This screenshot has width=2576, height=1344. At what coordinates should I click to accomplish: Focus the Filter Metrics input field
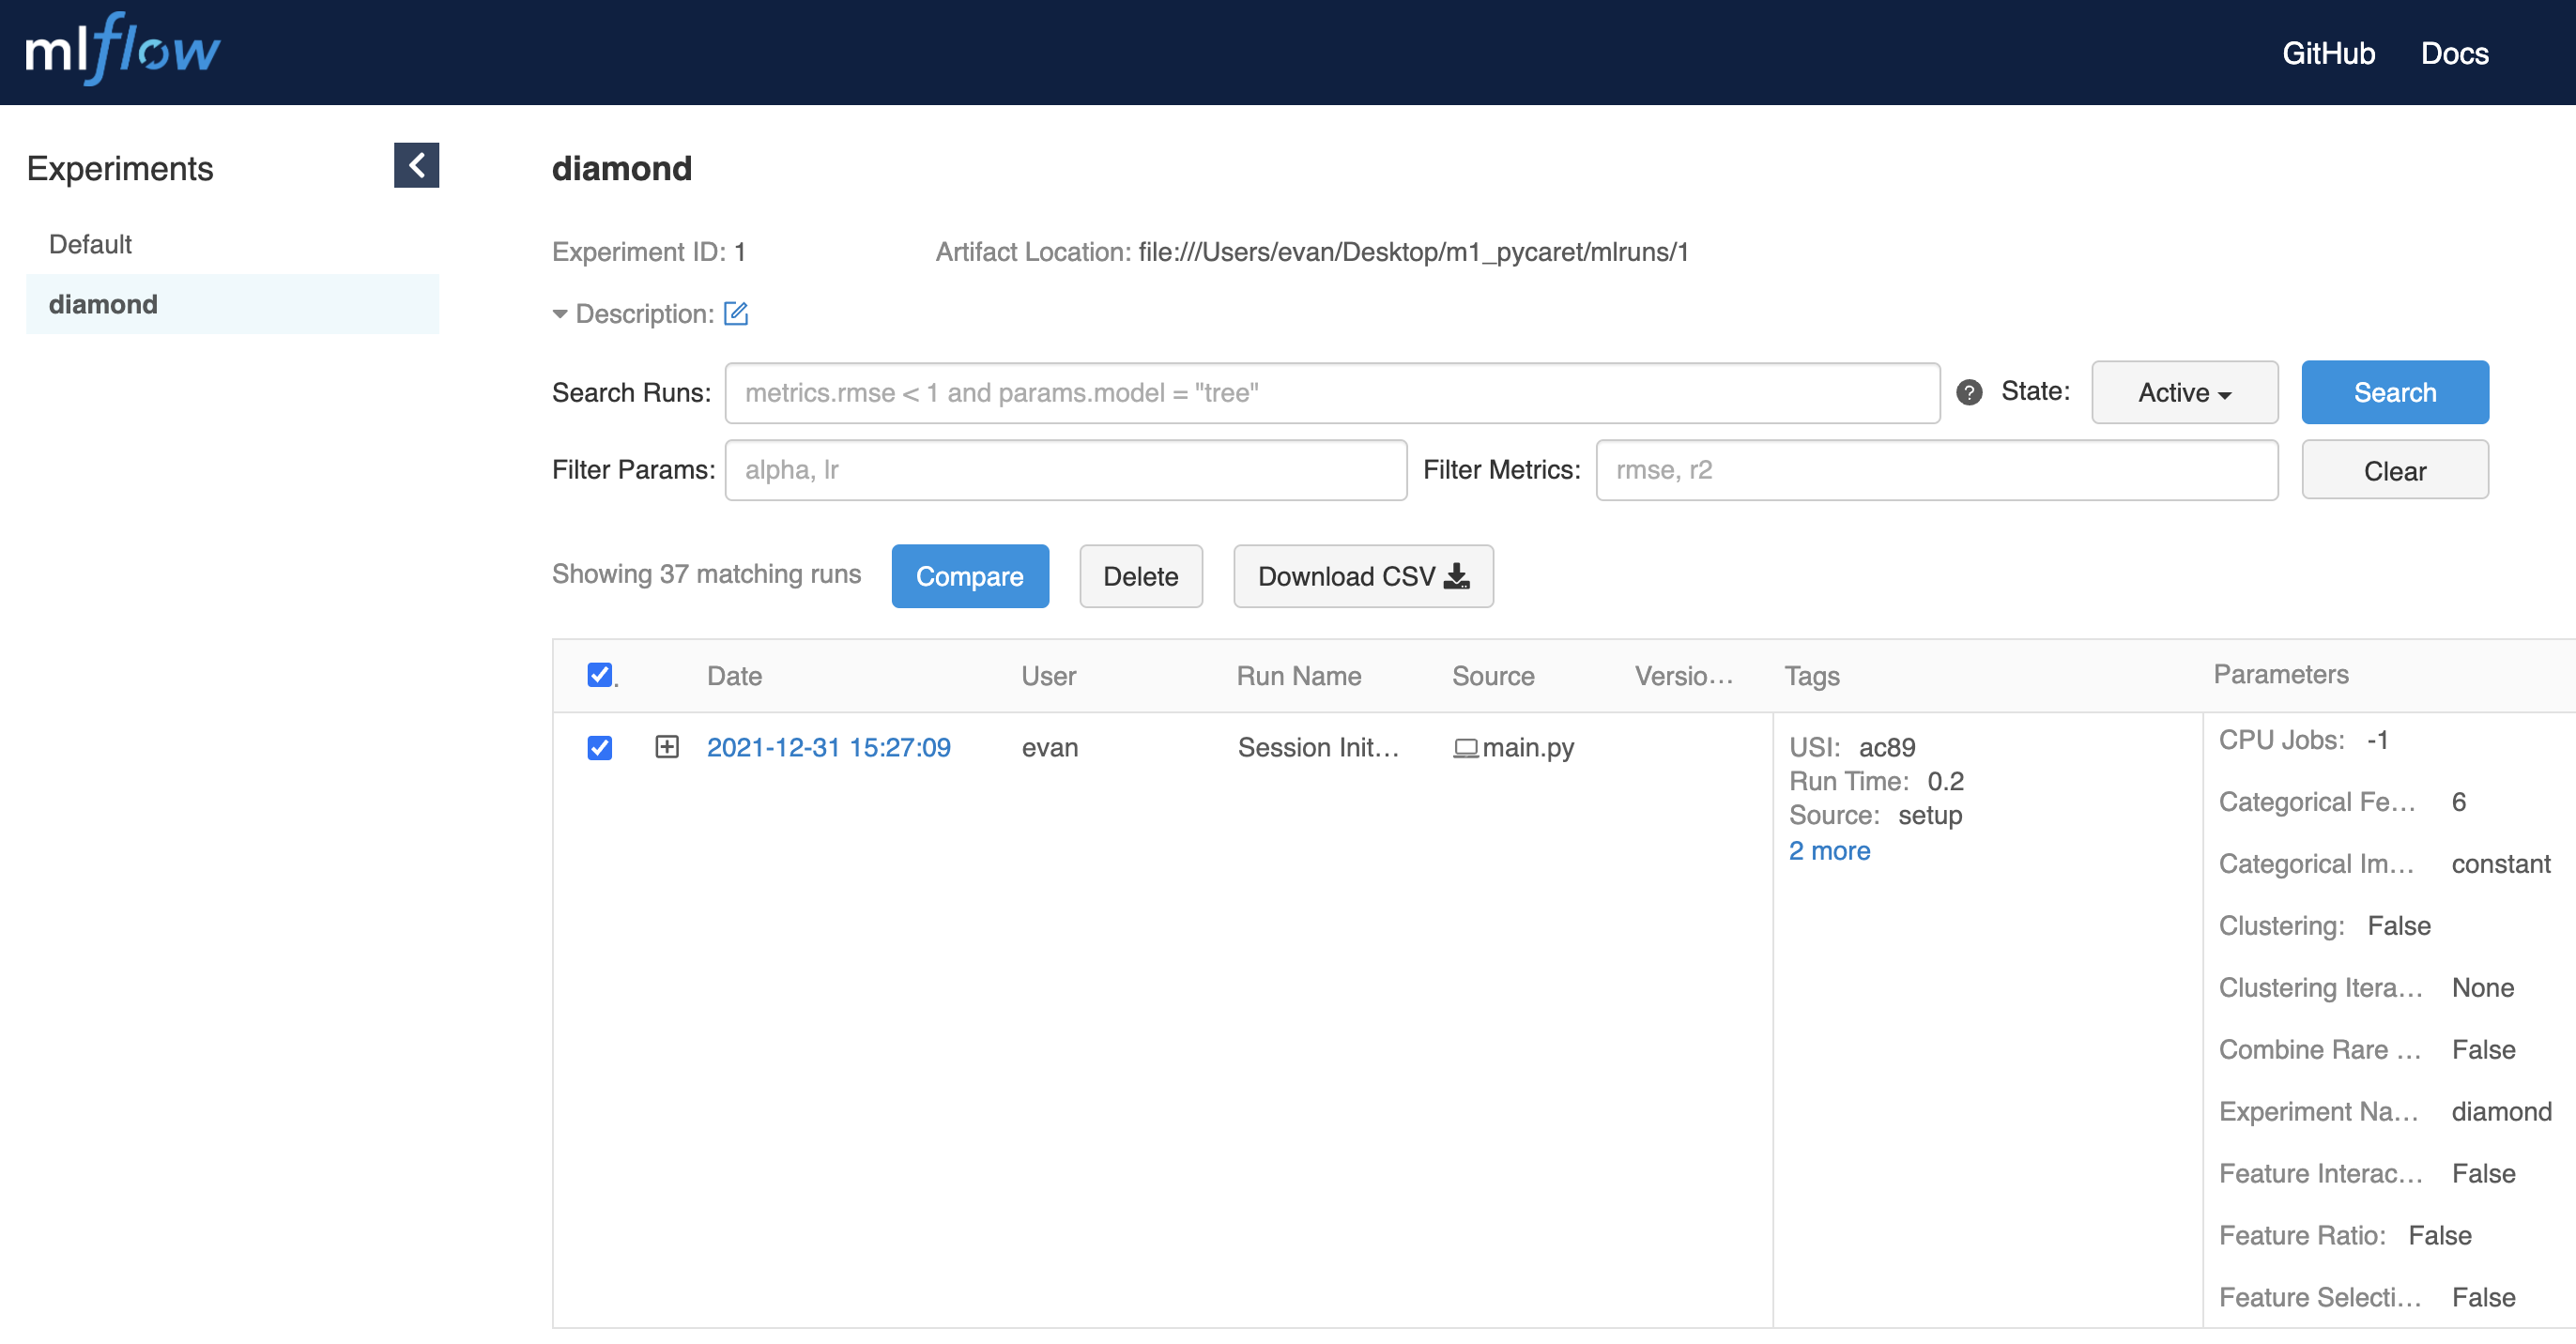pyautogui.click(x=1937, y=470)
